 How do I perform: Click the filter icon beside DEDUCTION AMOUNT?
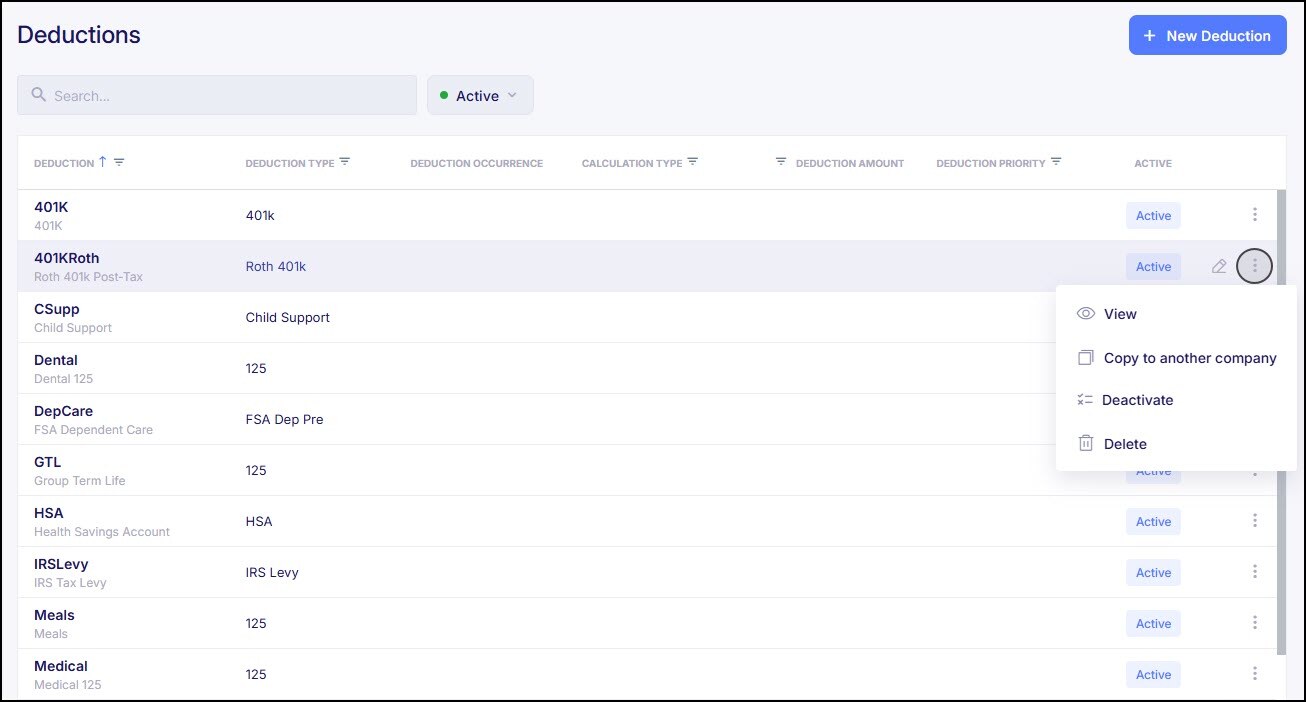click(x=781, y=160)
